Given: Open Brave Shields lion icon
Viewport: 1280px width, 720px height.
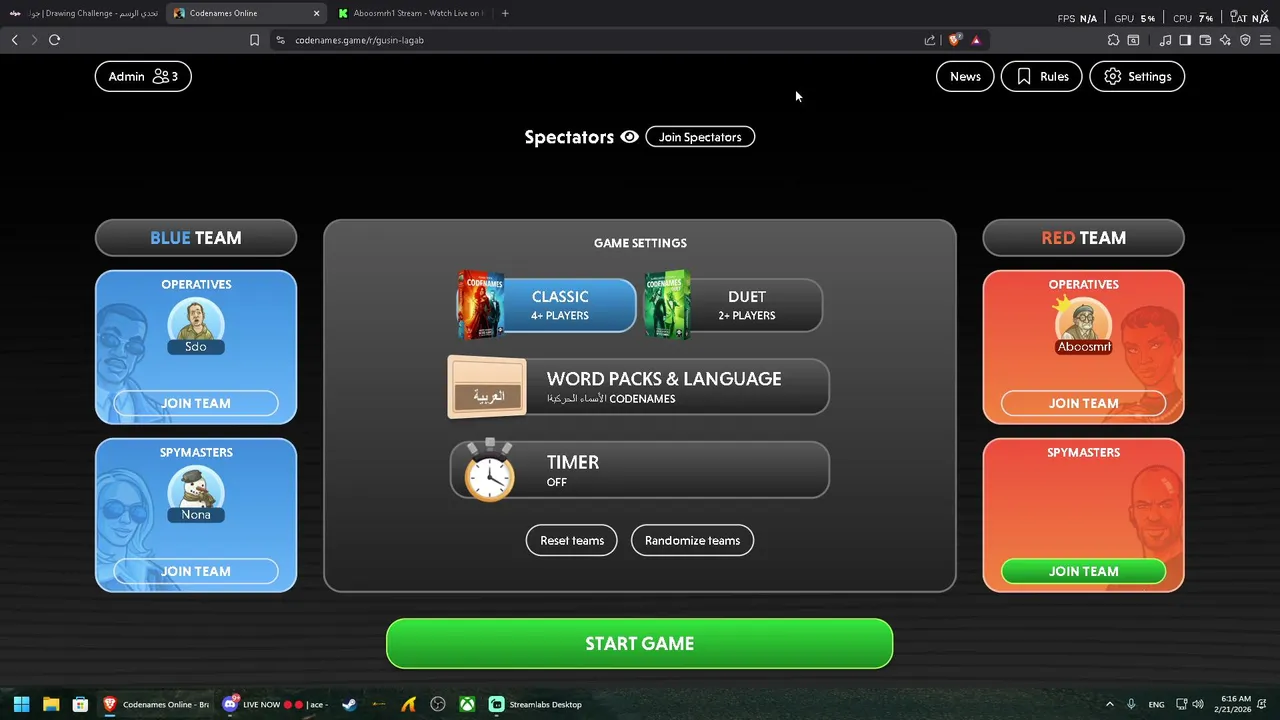Looking at the screenshot, I should pyautogui.click(x=954, y=40).
